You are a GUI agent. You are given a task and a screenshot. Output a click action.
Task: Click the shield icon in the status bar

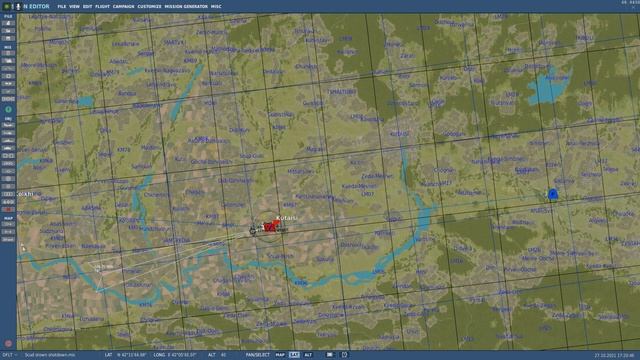pos(344,355)
